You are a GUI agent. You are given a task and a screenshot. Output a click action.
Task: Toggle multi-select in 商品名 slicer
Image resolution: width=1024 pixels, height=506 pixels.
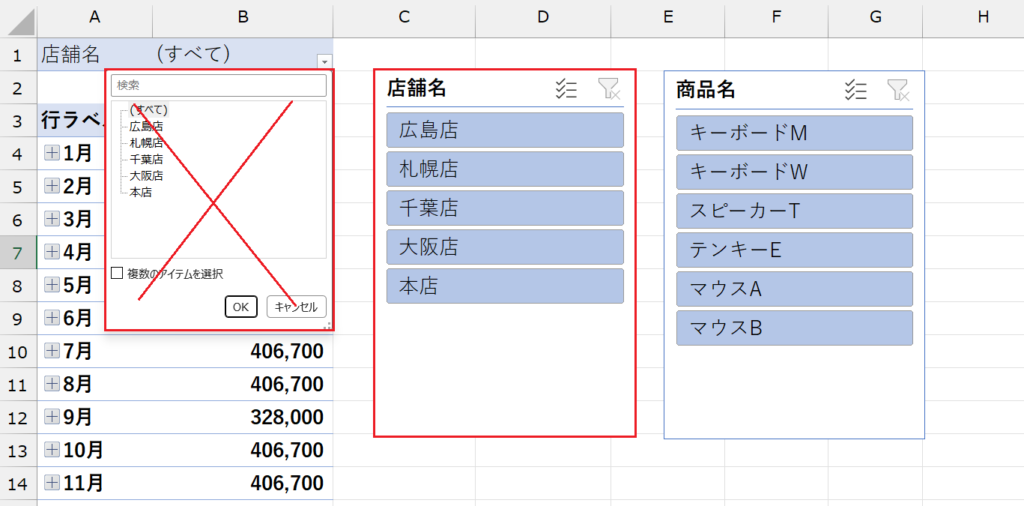coord(855,90)
